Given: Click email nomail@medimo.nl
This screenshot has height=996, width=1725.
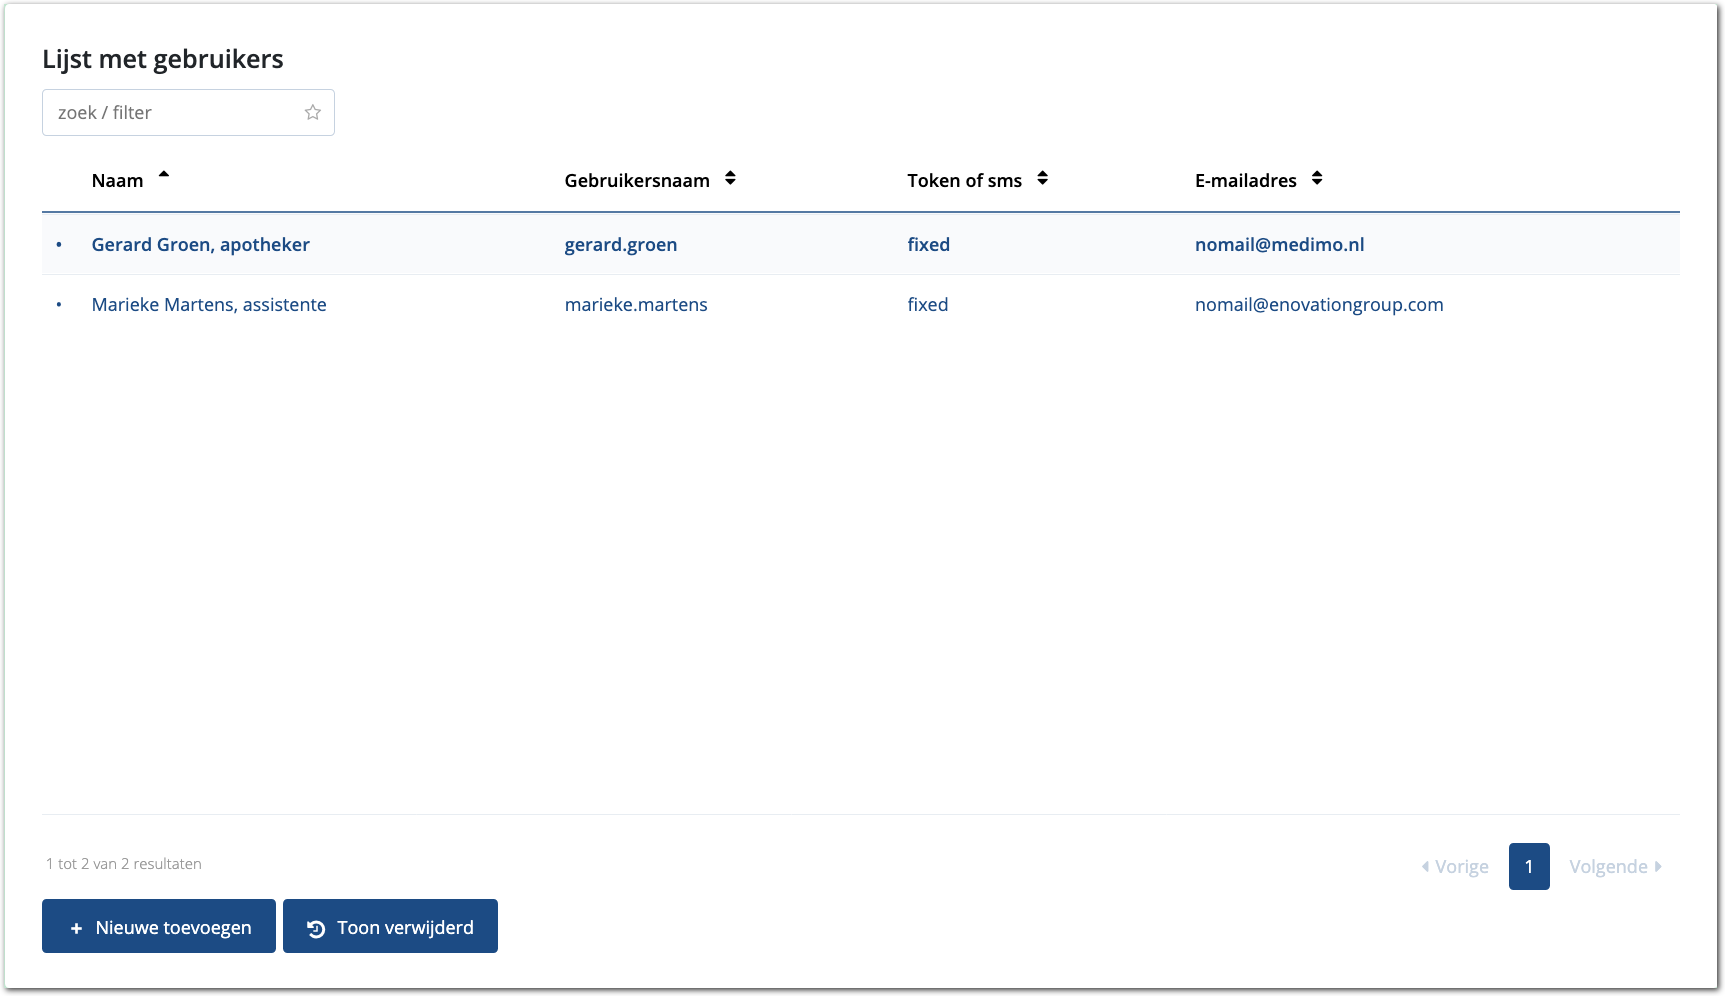Looking at the screenshot, I should pos(1279,245).
